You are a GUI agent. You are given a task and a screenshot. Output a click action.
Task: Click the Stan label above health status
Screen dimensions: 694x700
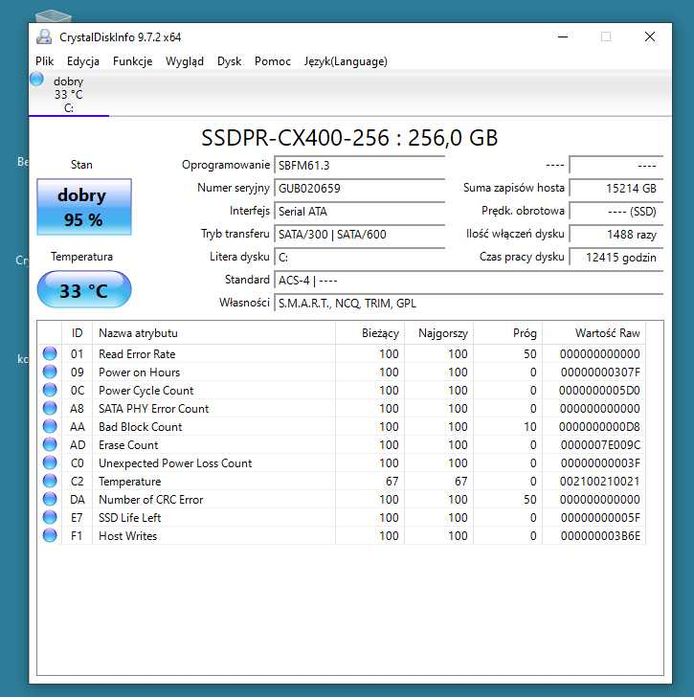[x=81, y=165]
